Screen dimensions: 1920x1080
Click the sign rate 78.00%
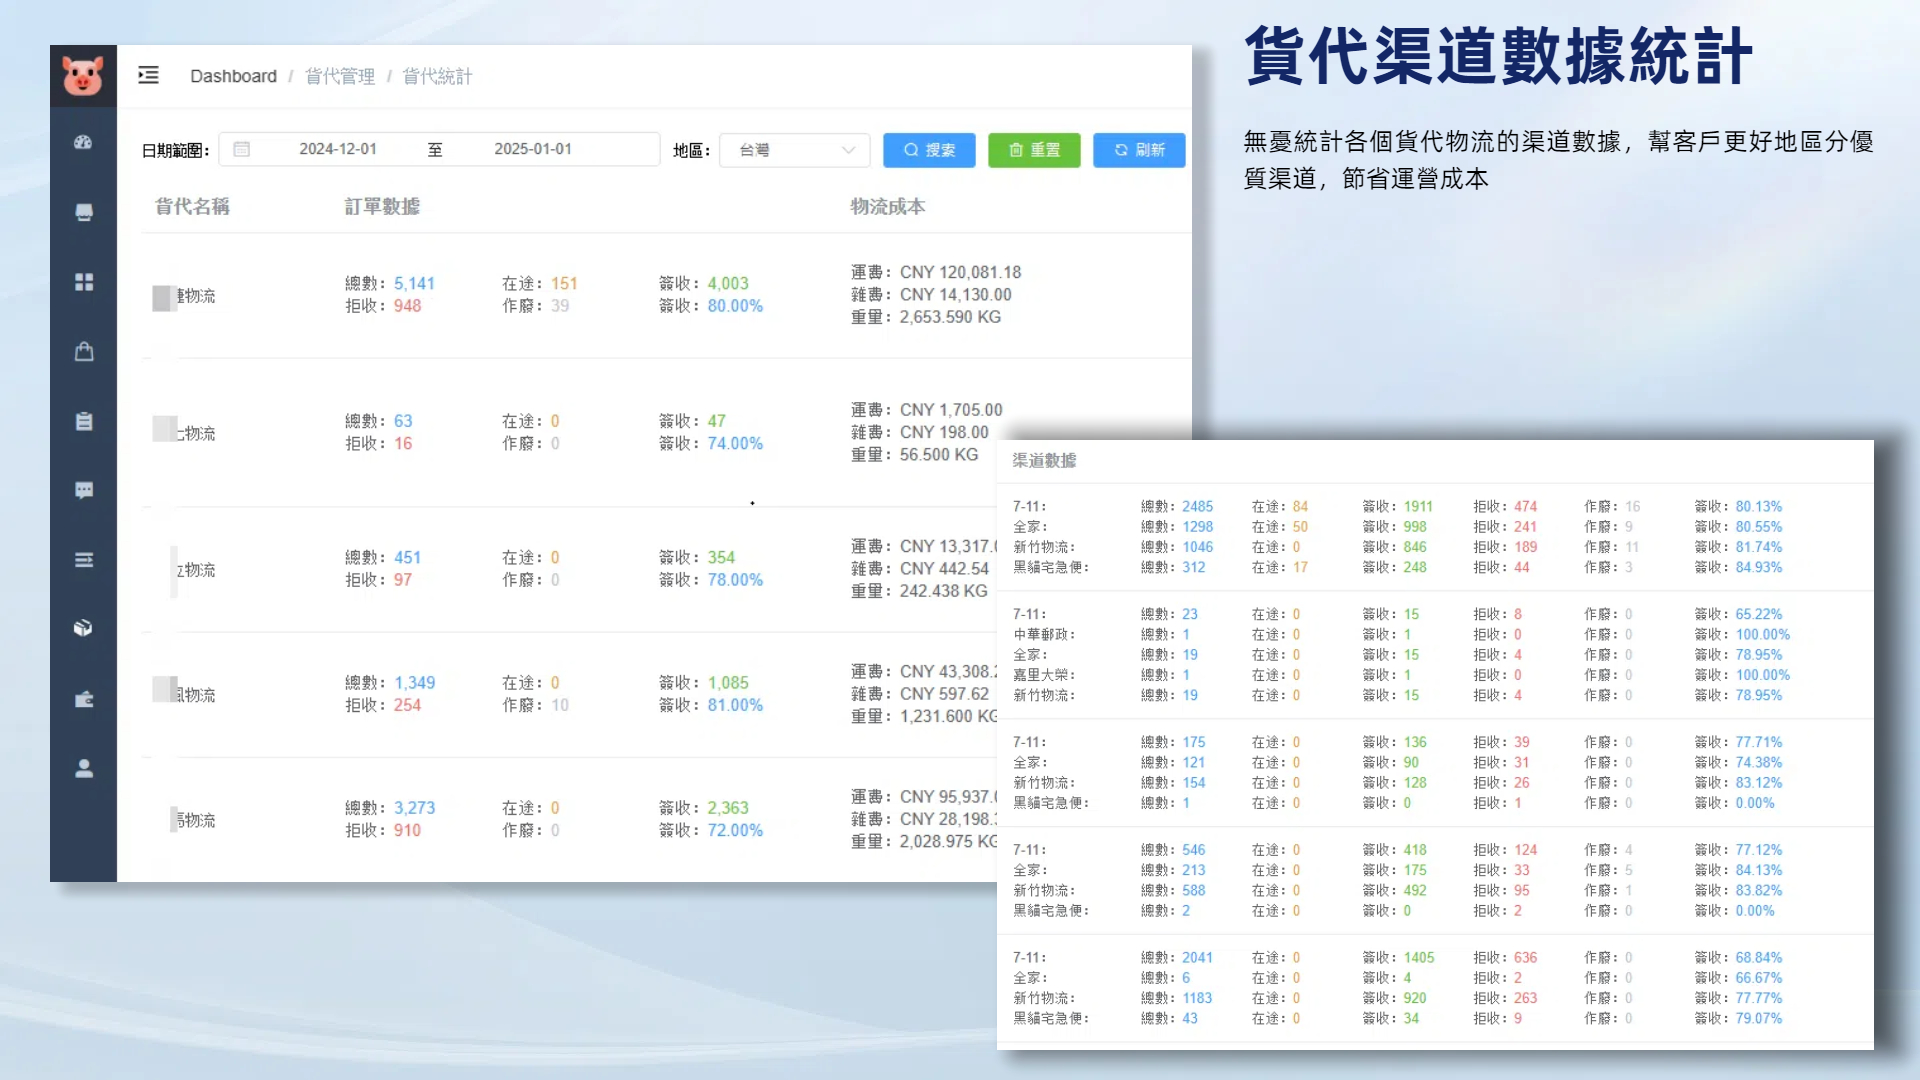pyautogui.click(x=735, y=580)
